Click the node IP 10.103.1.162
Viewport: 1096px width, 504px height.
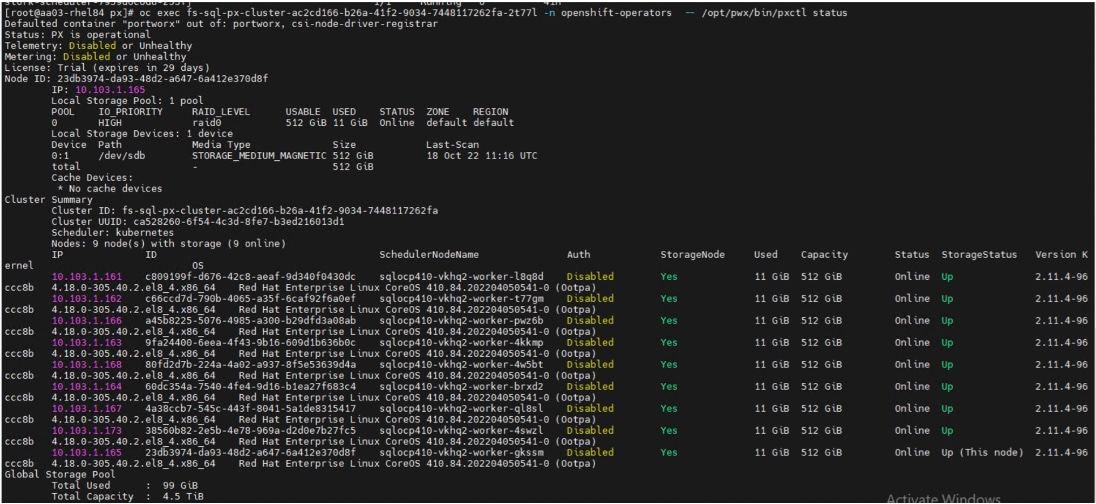[87, 298]
